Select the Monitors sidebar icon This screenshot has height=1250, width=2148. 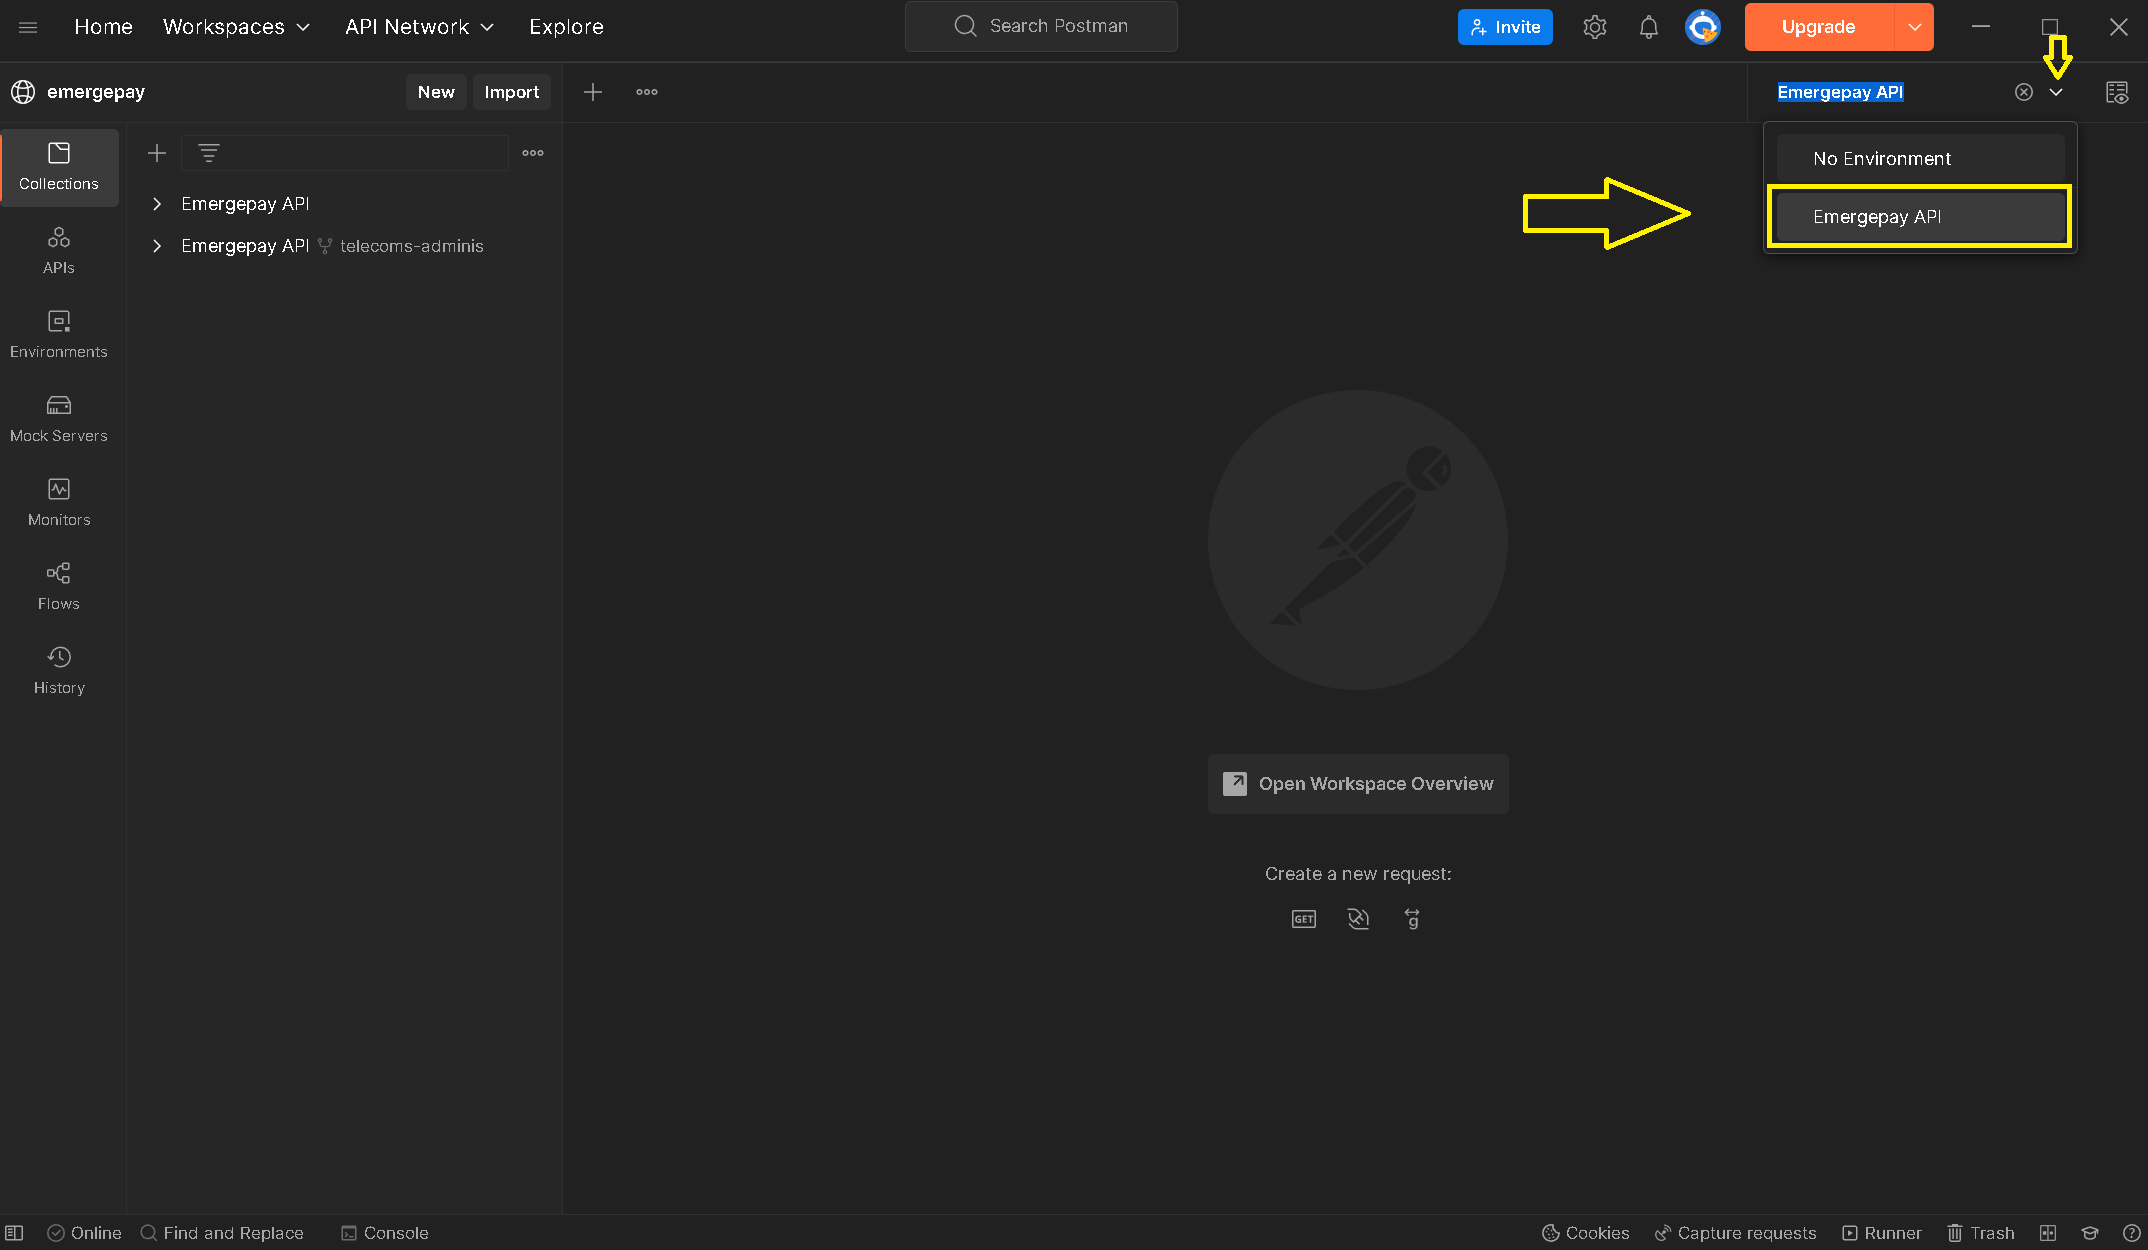click(x=59, y=501)
